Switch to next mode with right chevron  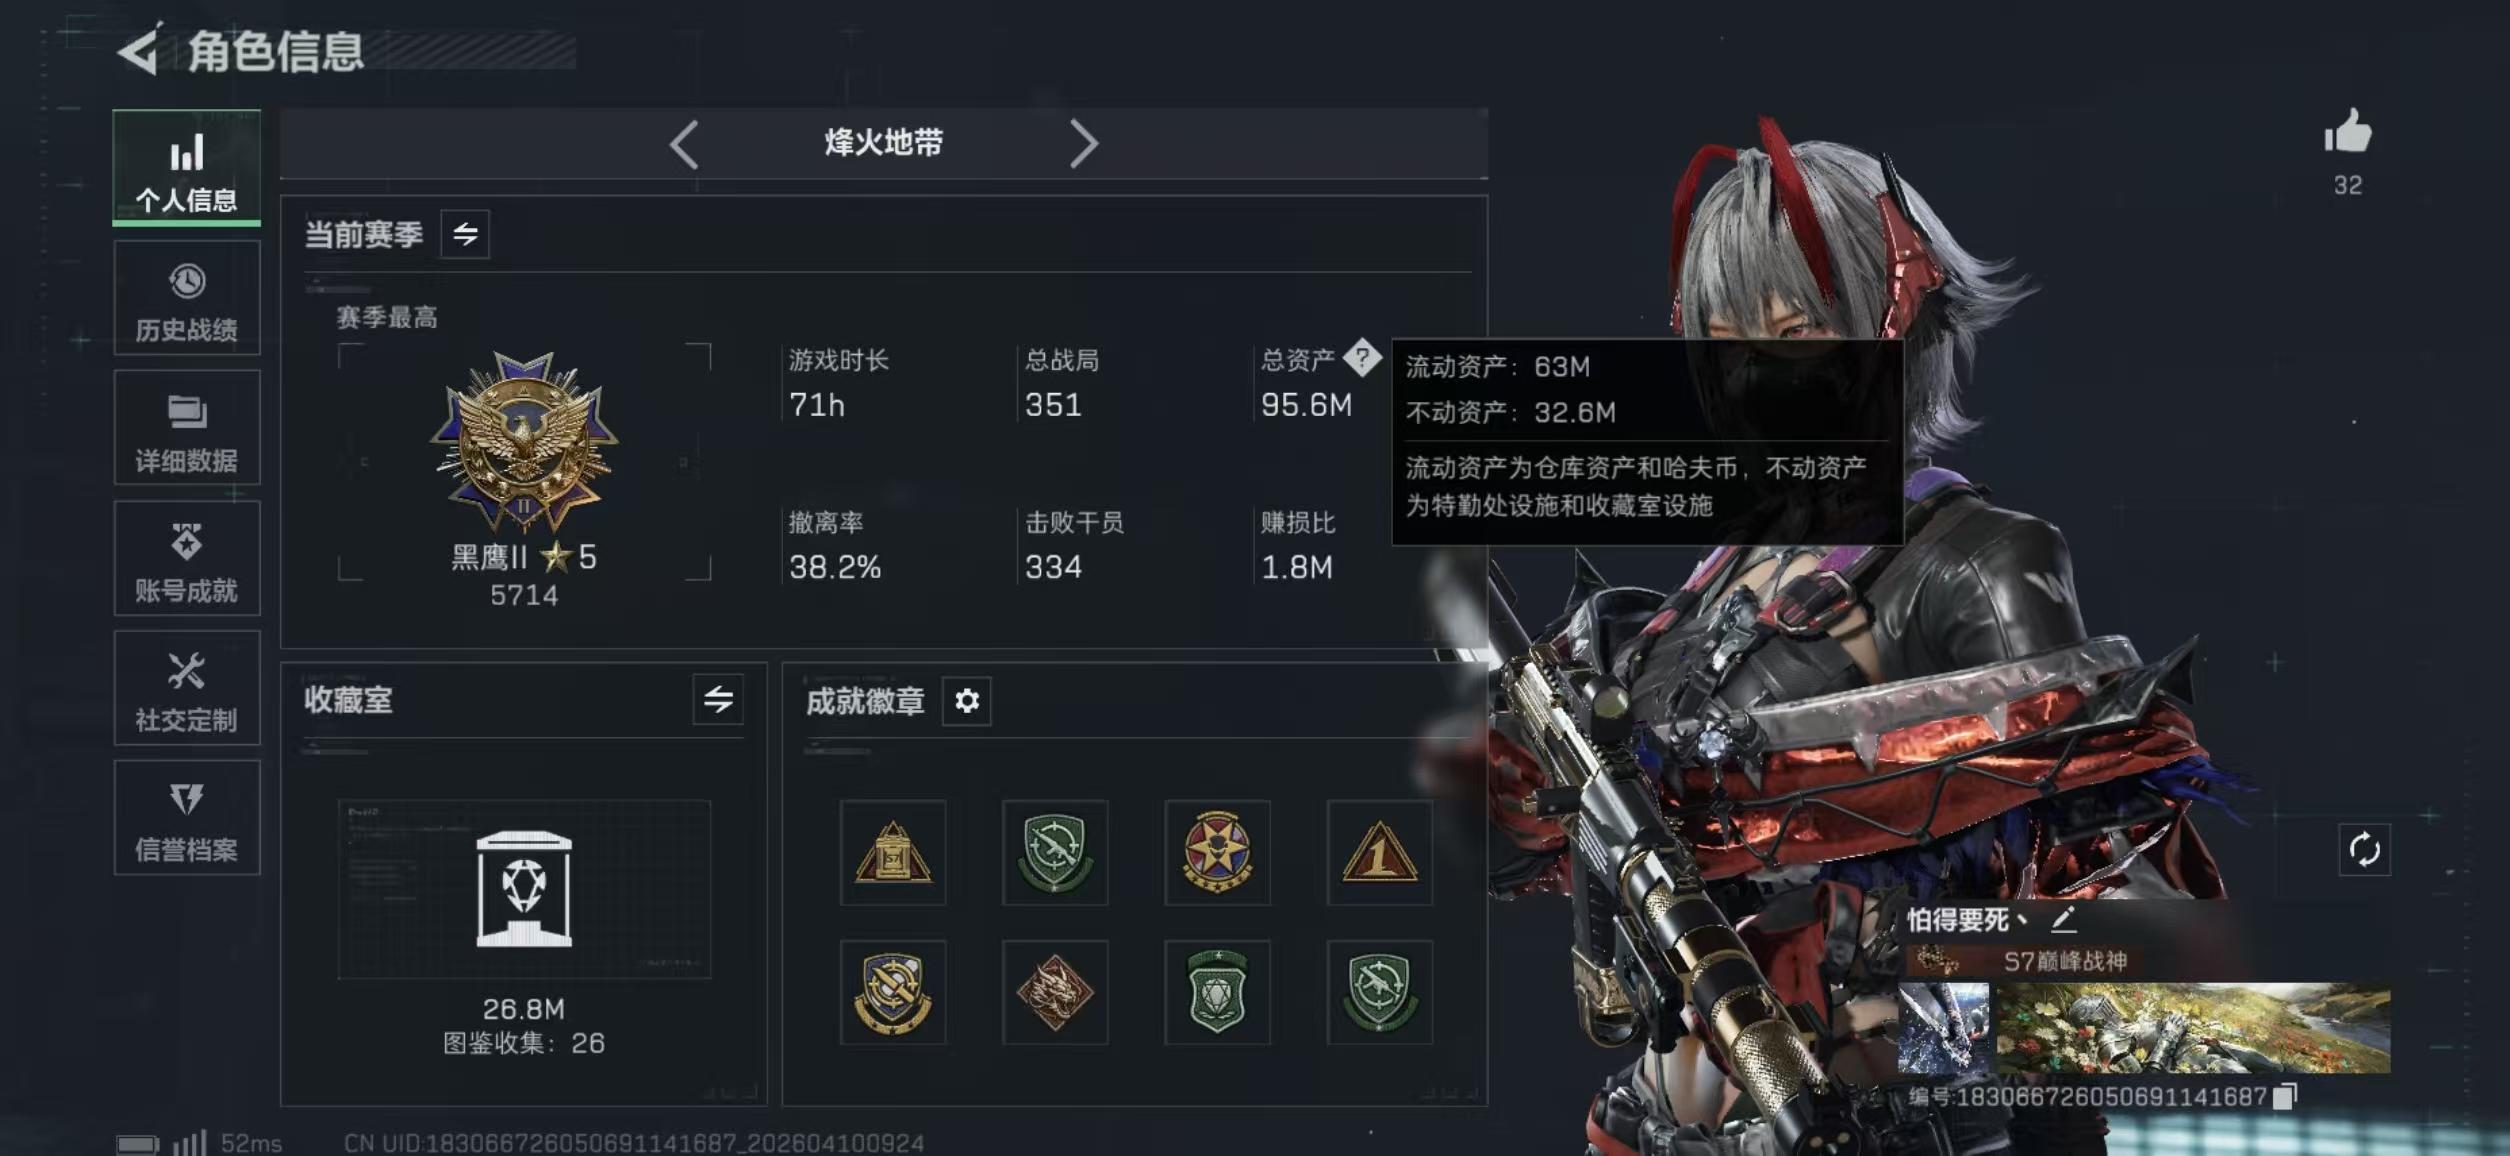[x=1084, y=144]
